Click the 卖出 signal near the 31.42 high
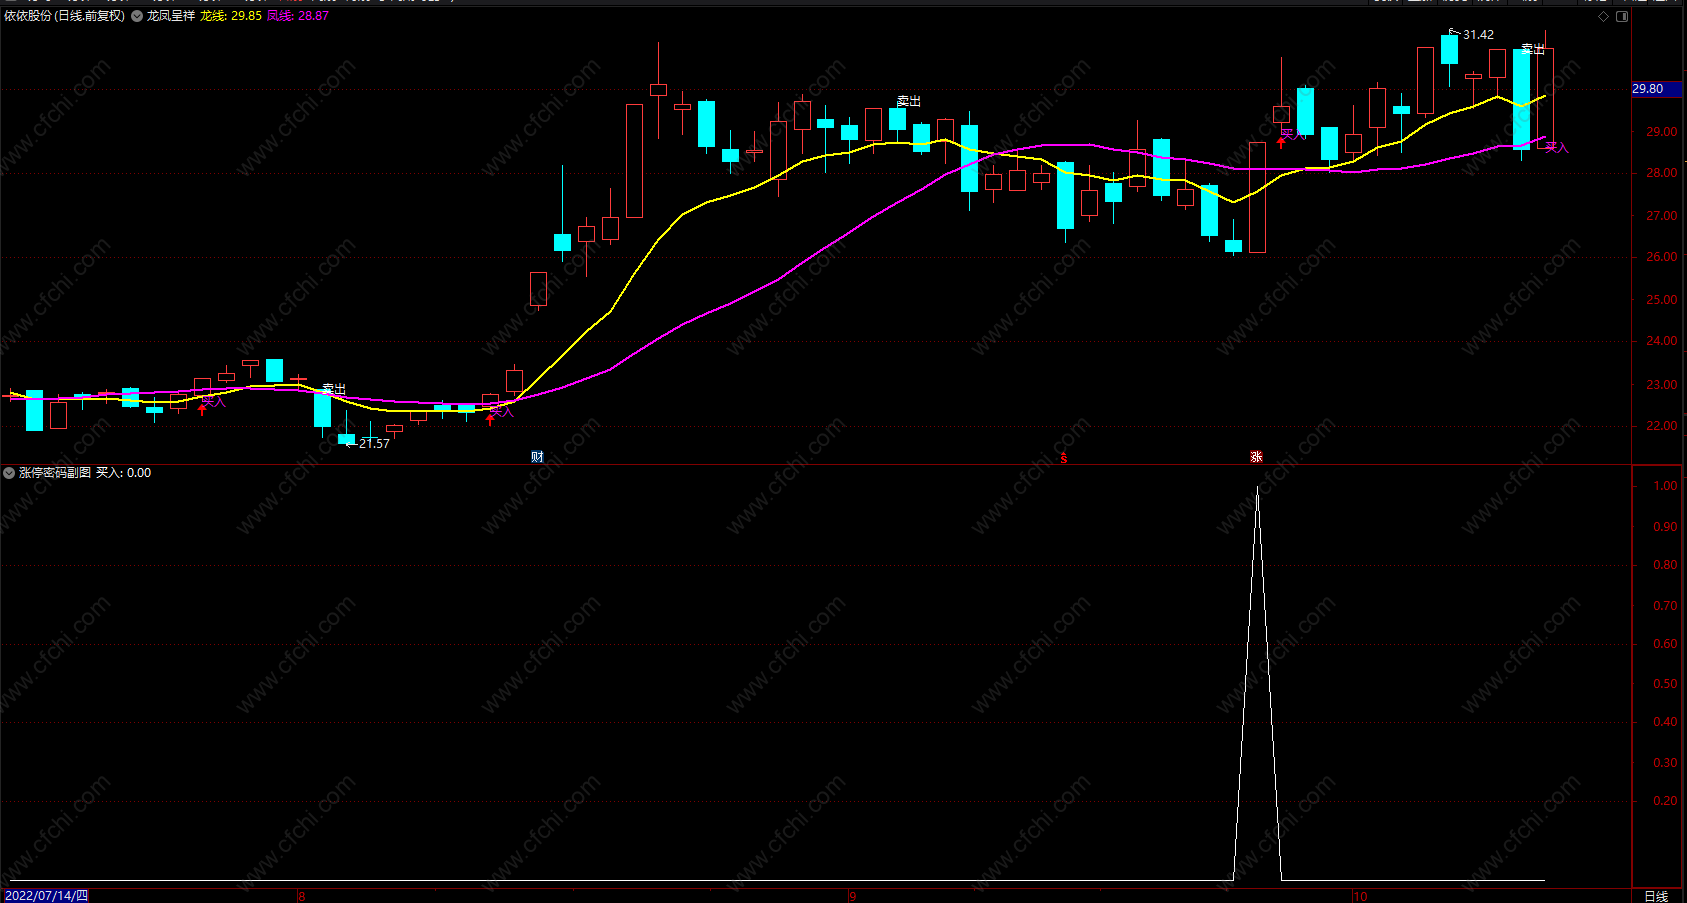 pos(1533,49)
